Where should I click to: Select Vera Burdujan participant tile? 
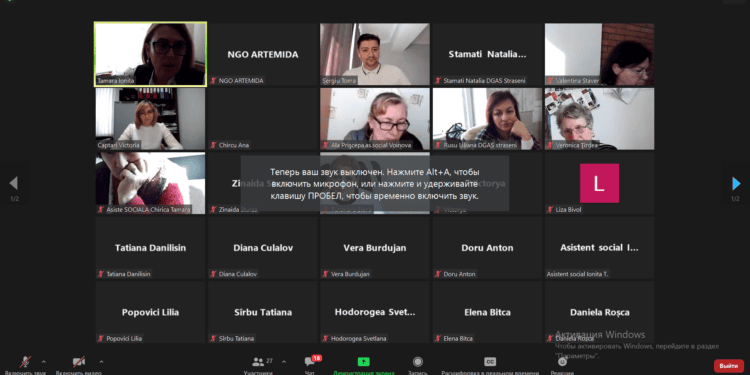point(375,248)
